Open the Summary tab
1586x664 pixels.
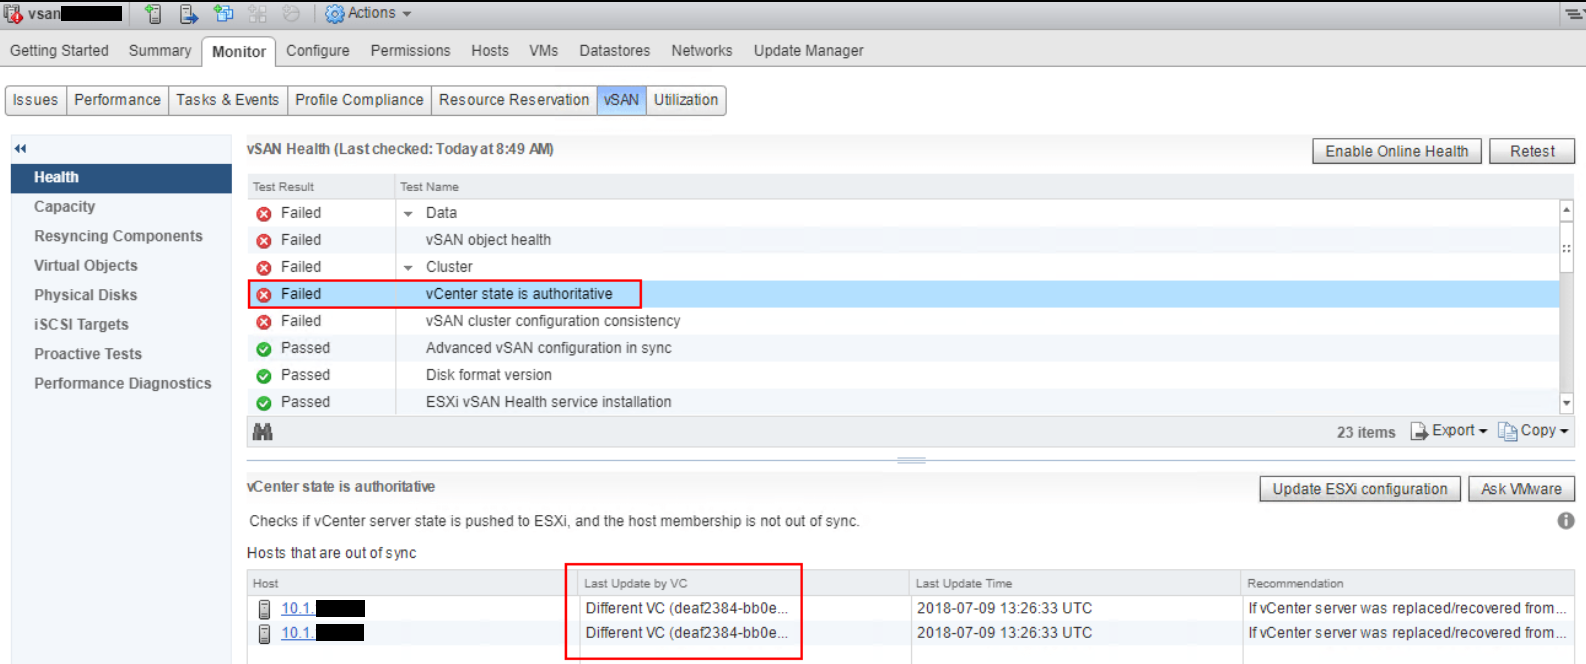[160, 51]
